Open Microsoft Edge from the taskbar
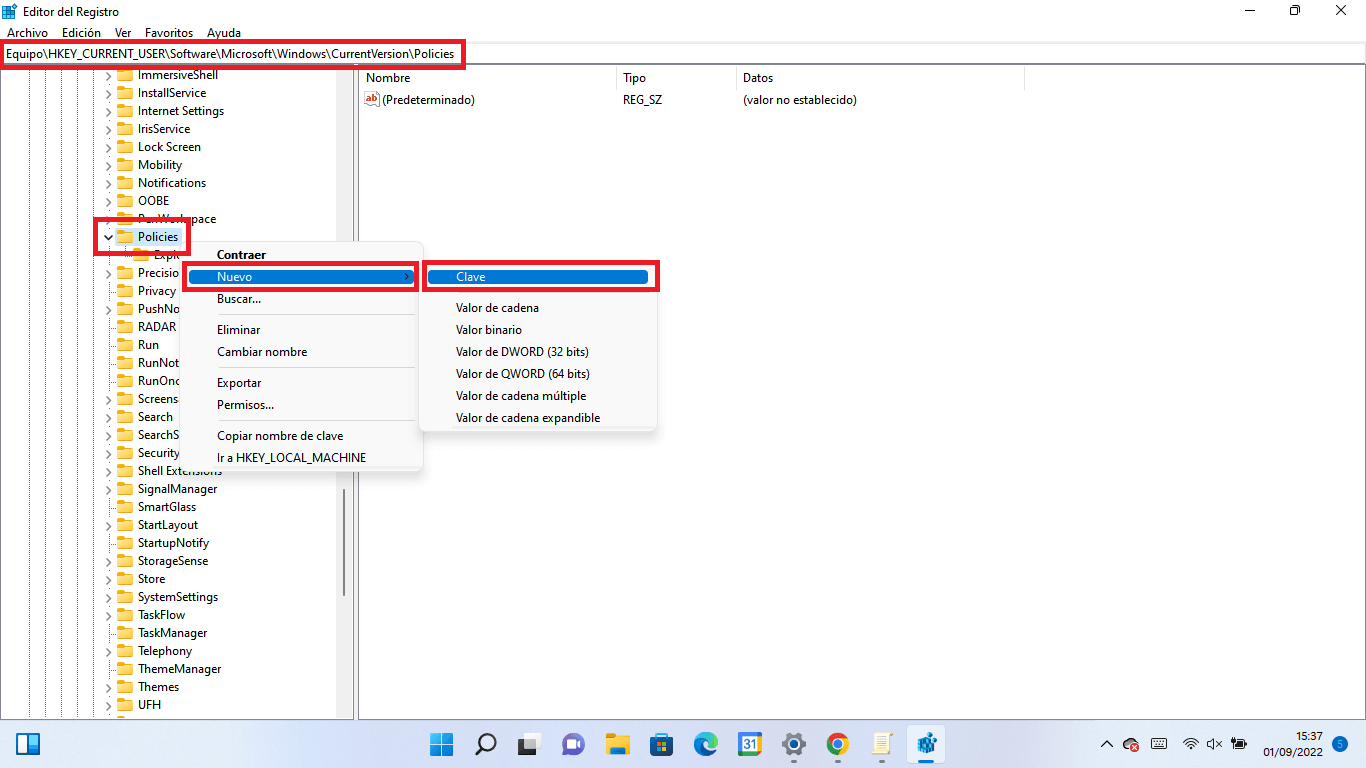This screenshot has width=1366, height=768. 706,744
